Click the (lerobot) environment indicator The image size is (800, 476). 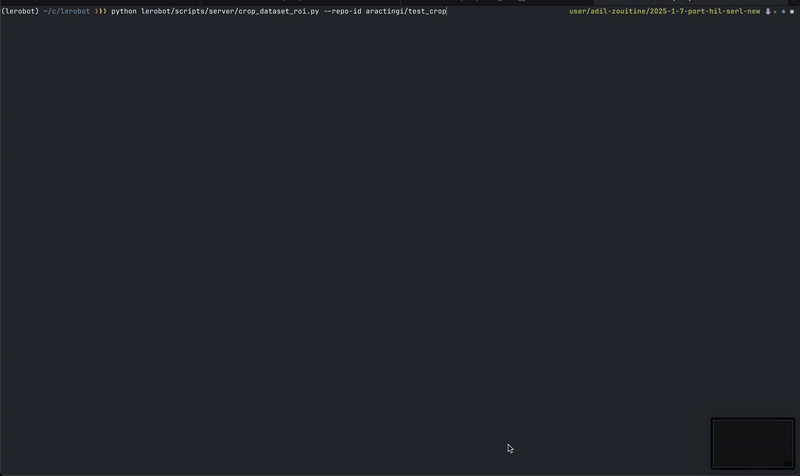tap(20, 11)
